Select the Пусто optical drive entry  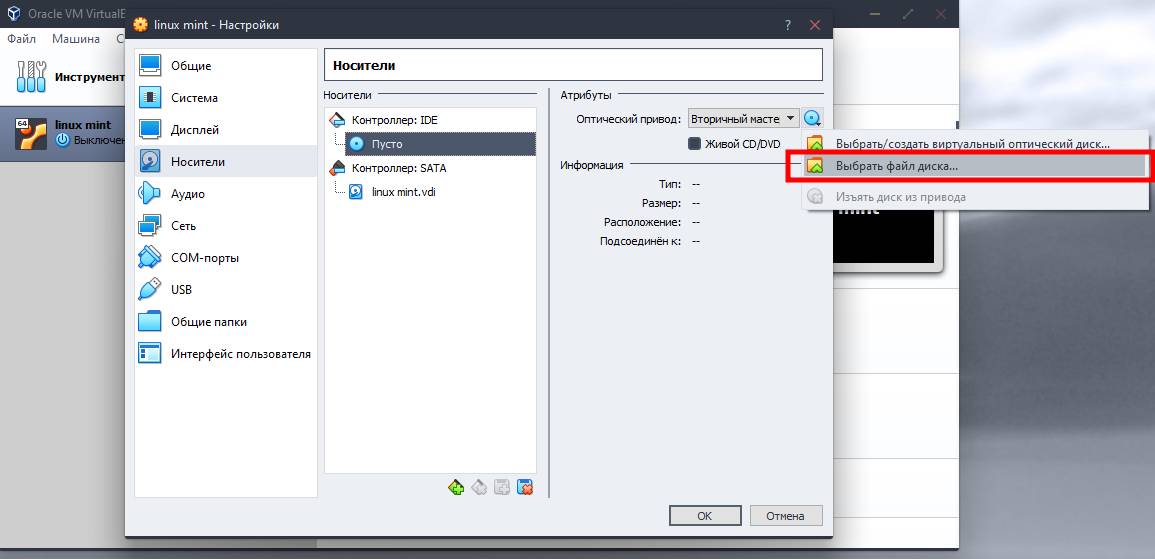[386, 144]
